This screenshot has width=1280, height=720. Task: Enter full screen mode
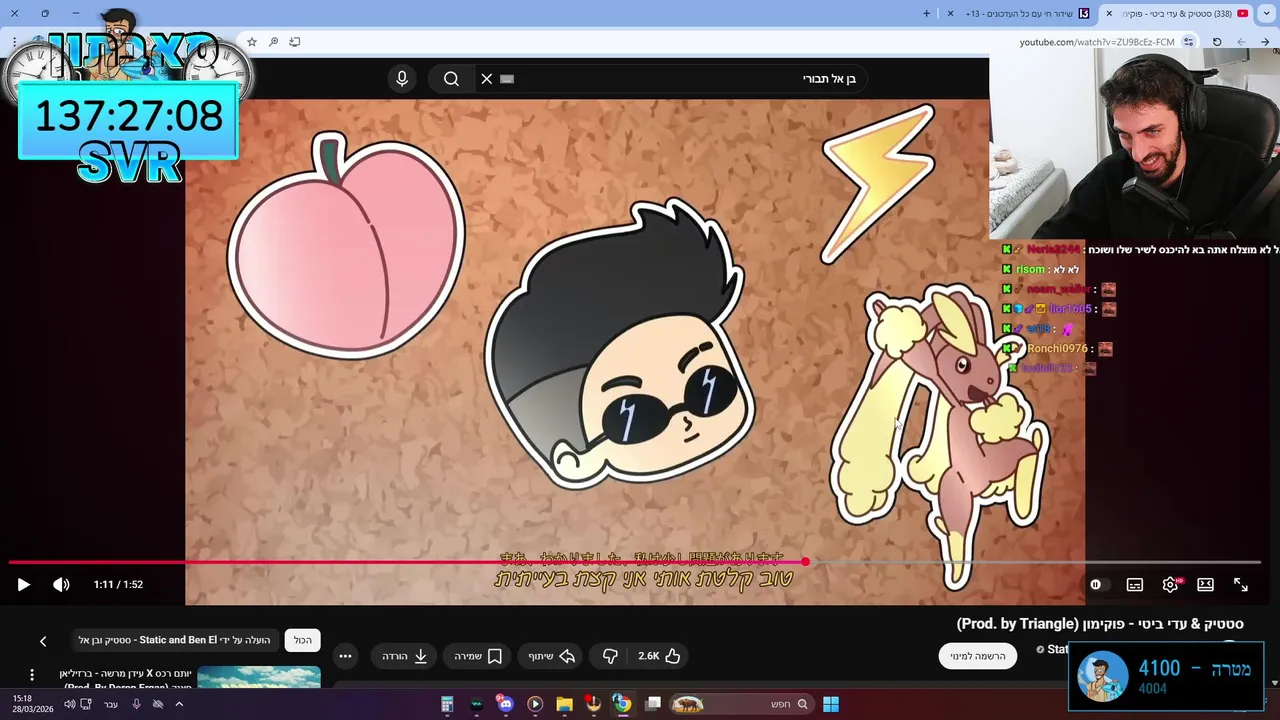click(1241, 585)
